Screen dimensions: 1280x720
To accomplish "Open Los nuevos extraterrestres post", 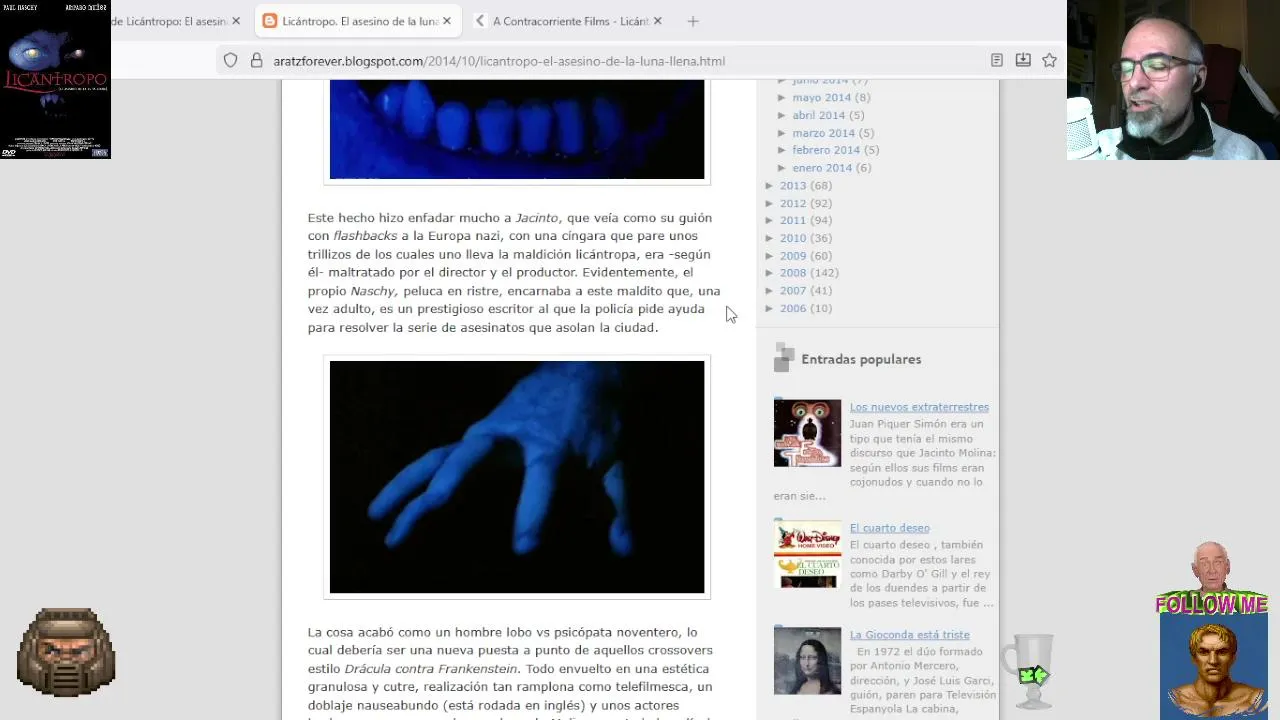I will 919,407.
